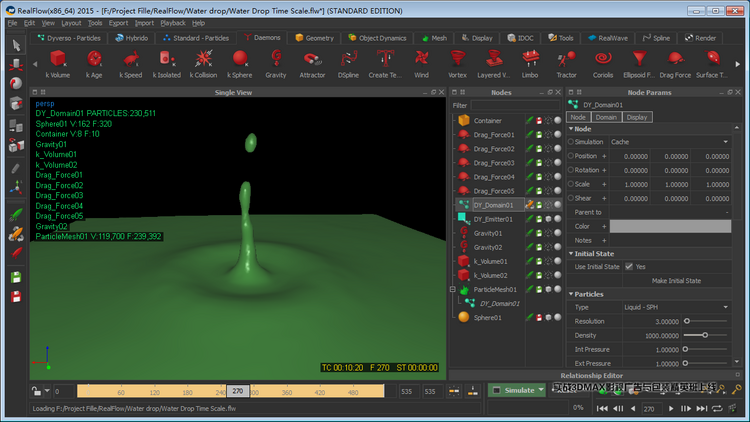Add a Layered Vortex daemon
The width and height of the screenshot is (750, 422).
tap(494, 64)
